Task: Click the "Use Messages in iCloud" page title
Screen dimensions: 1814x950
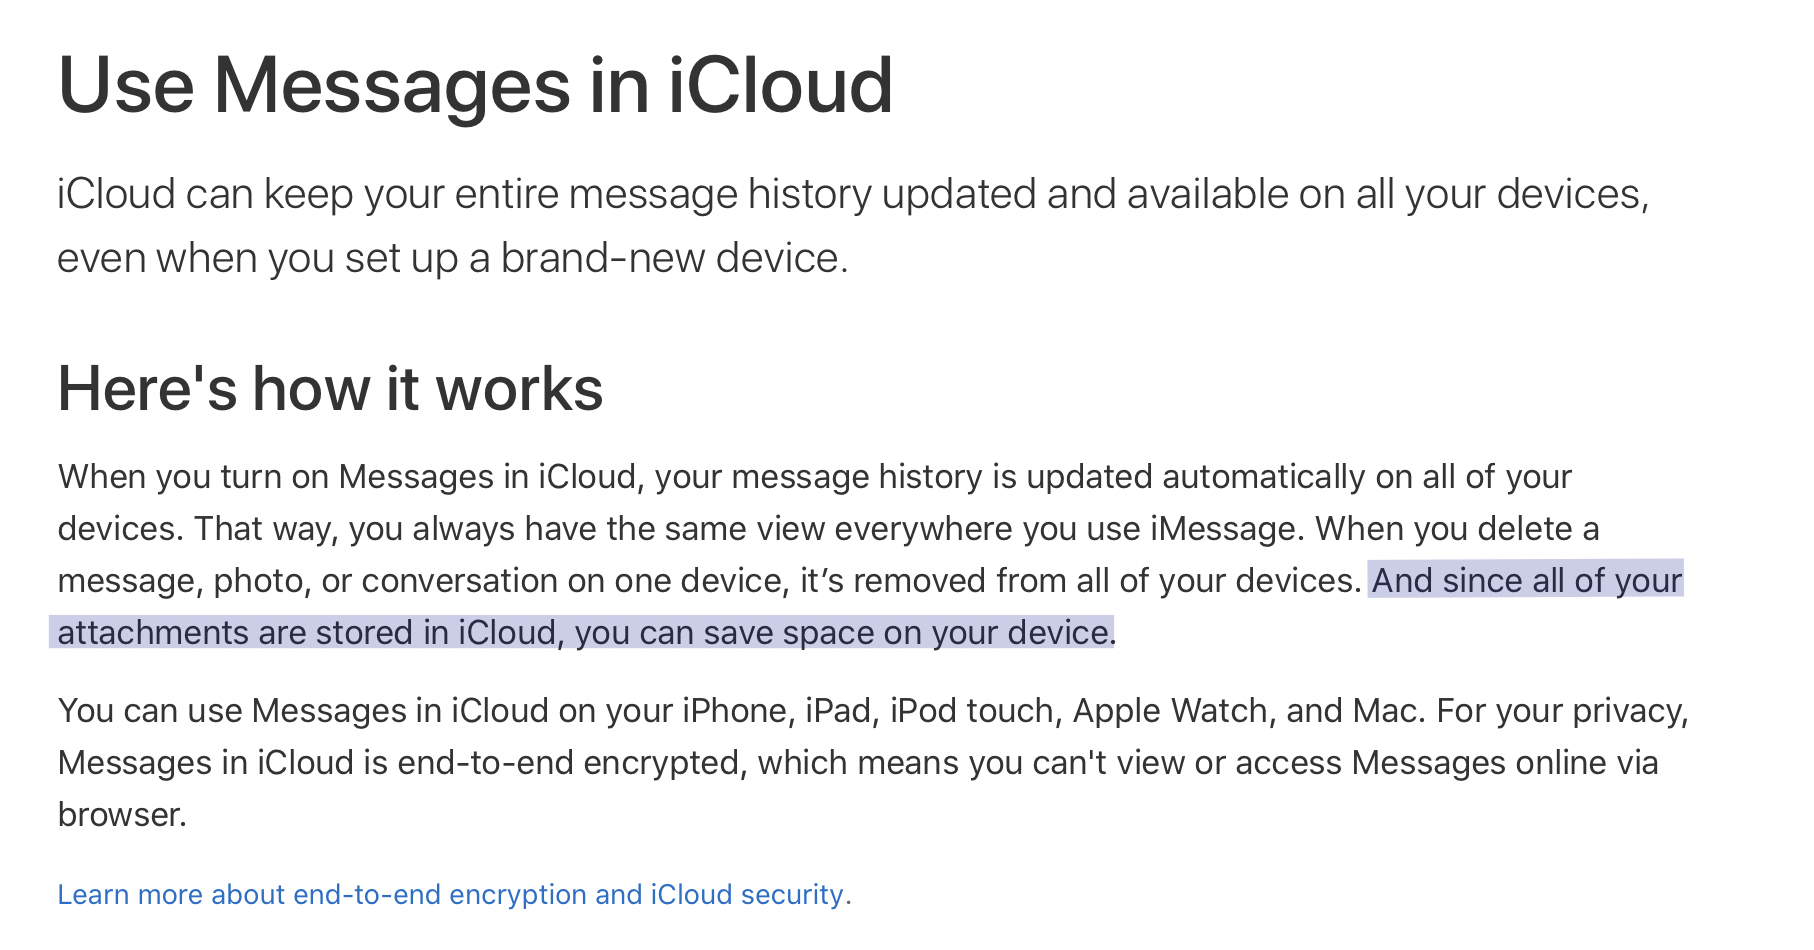Action: [475, 85]
